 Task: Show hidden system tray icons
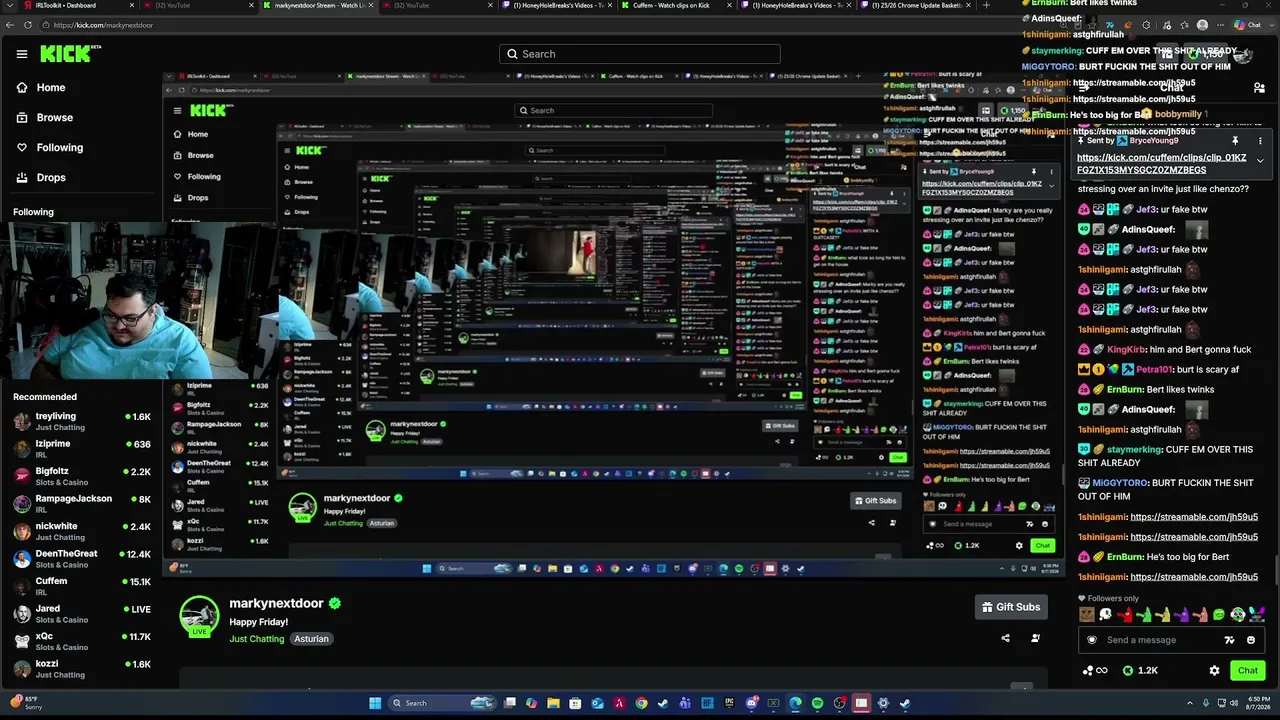tap(1190, 703)
